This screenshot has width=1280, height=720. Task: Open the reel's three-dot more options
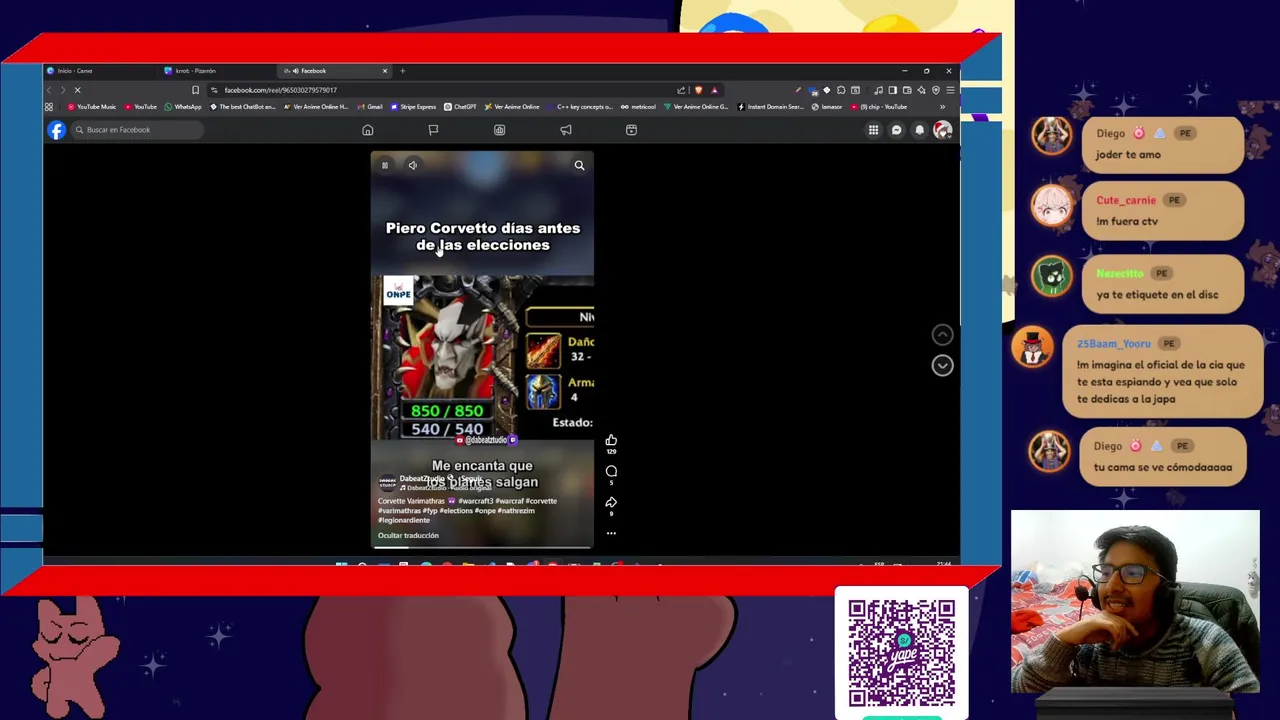point(611,533)
